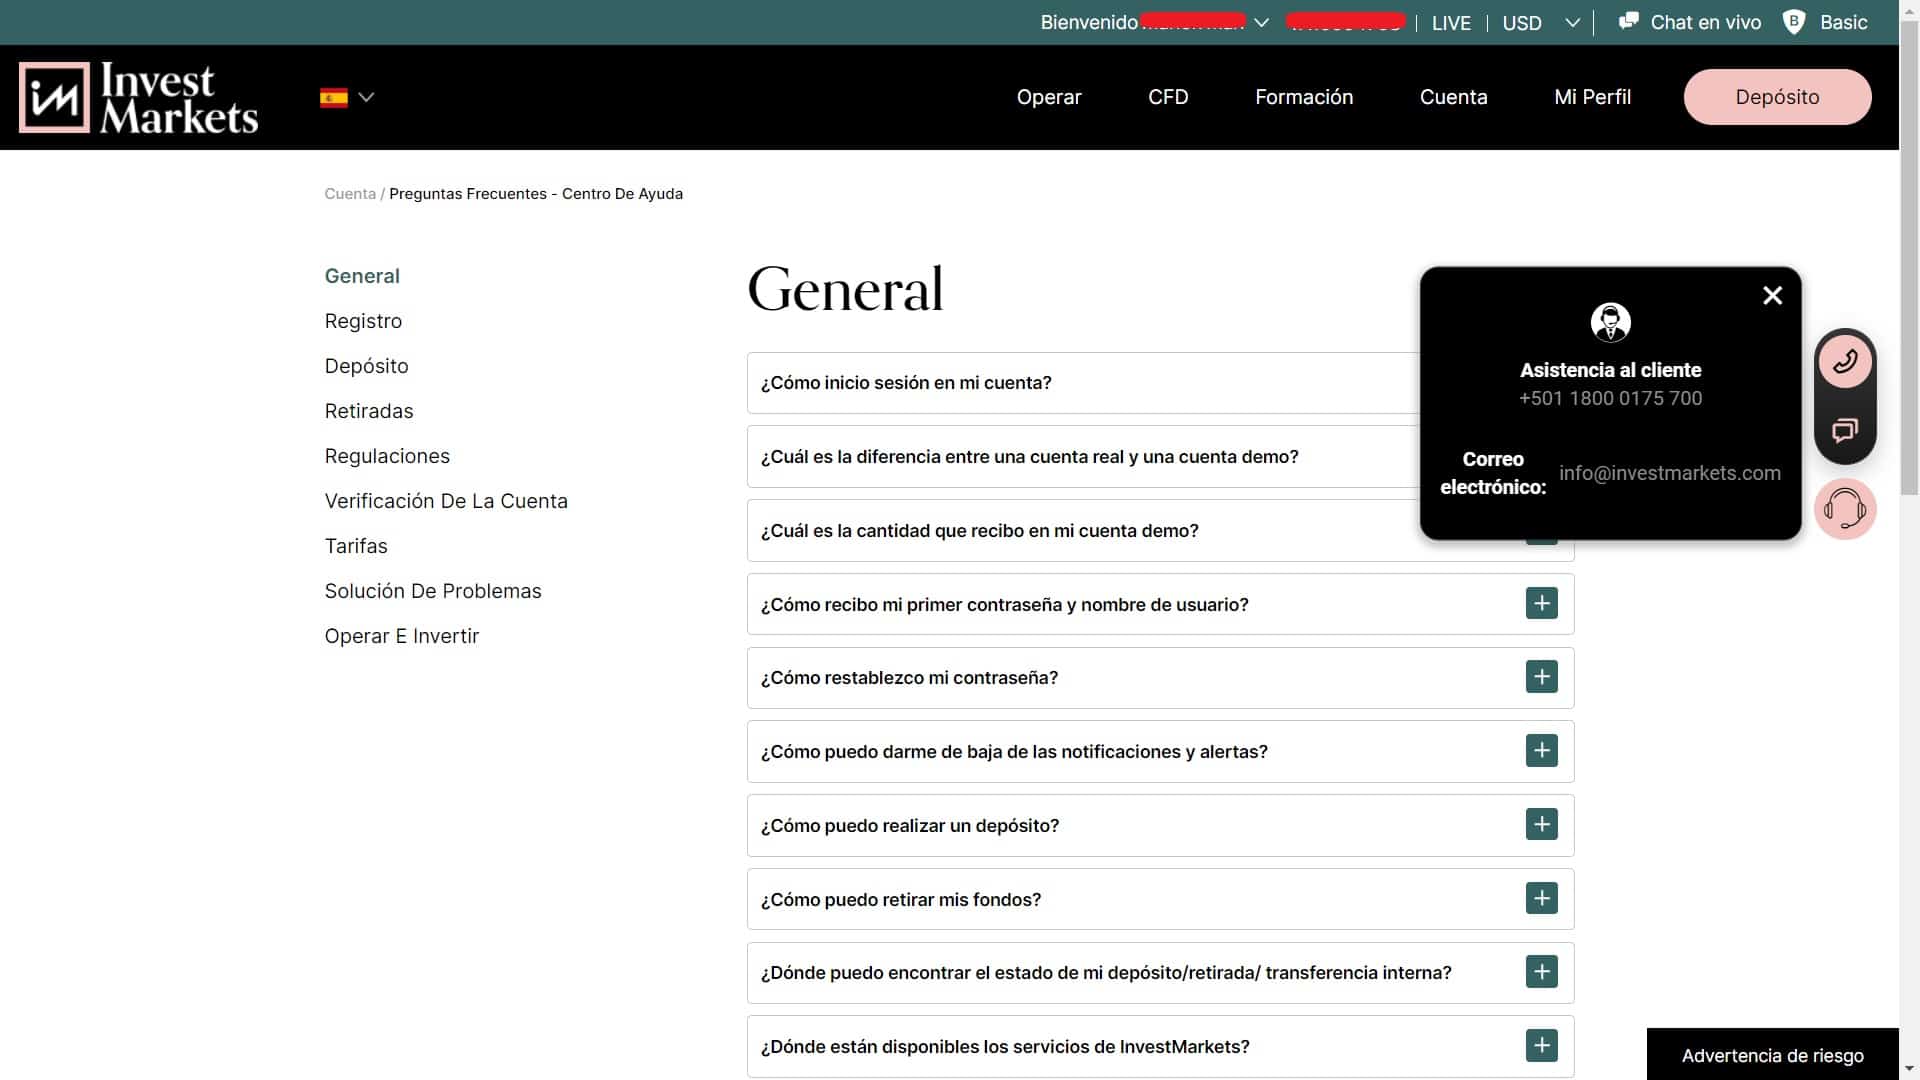The image size is (1920, 1080).
Task: Open the Bienvenido user dropdown arrow
Action: click(x=1262, y=23)
